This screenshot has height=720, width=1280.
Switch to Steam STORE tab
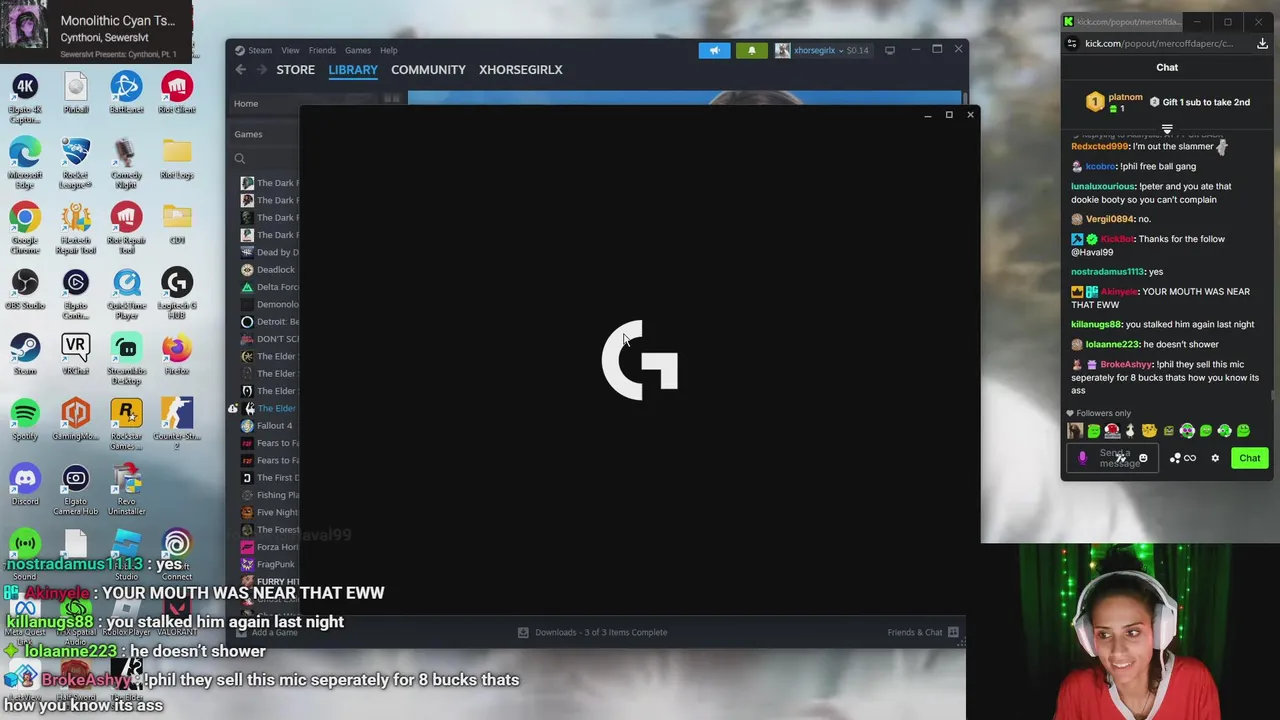[x=295, y=69]
